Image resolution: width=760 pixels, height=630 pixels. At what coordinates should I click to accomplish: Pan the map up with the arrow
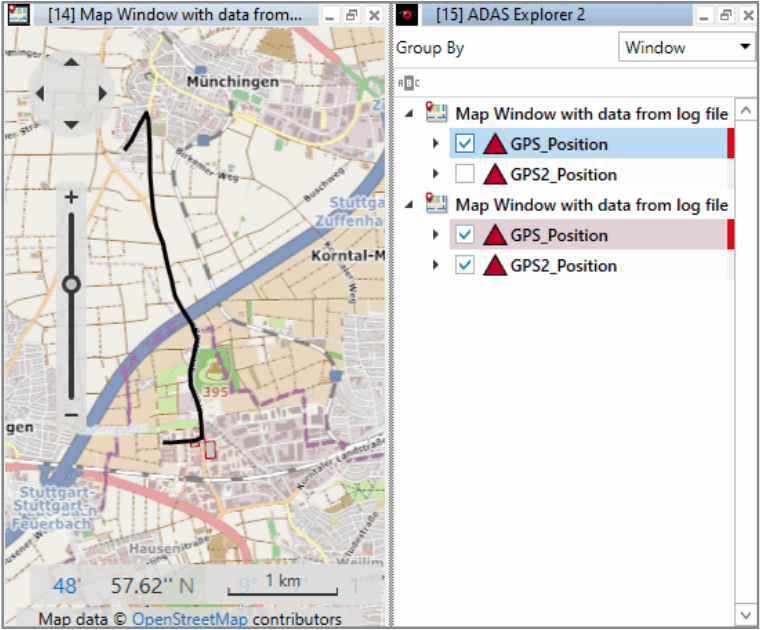pyautogui.click(x=71, y=62)
